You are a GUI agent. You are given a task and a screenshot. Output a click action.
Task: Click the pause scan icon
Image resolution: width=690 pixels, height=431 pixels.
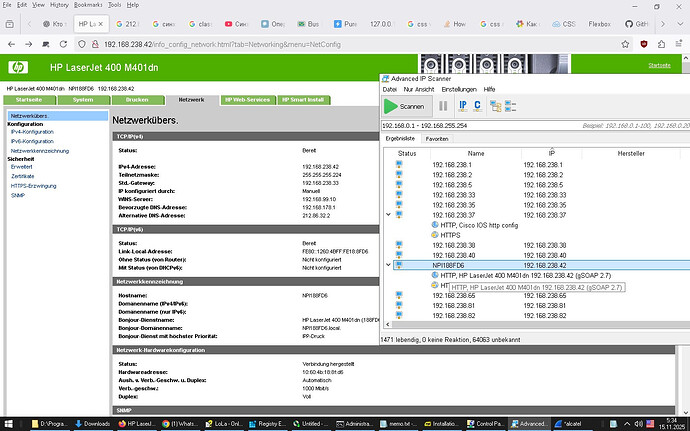[x=443, y=105]
